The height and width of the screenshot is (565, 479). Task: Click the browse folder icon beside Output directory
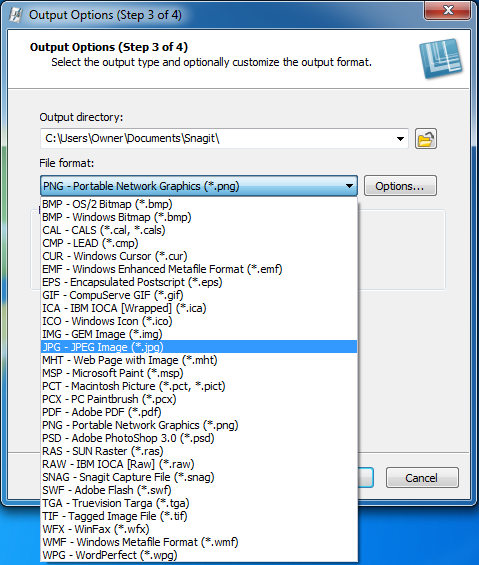pyautogui.click(x=426, y=139)
